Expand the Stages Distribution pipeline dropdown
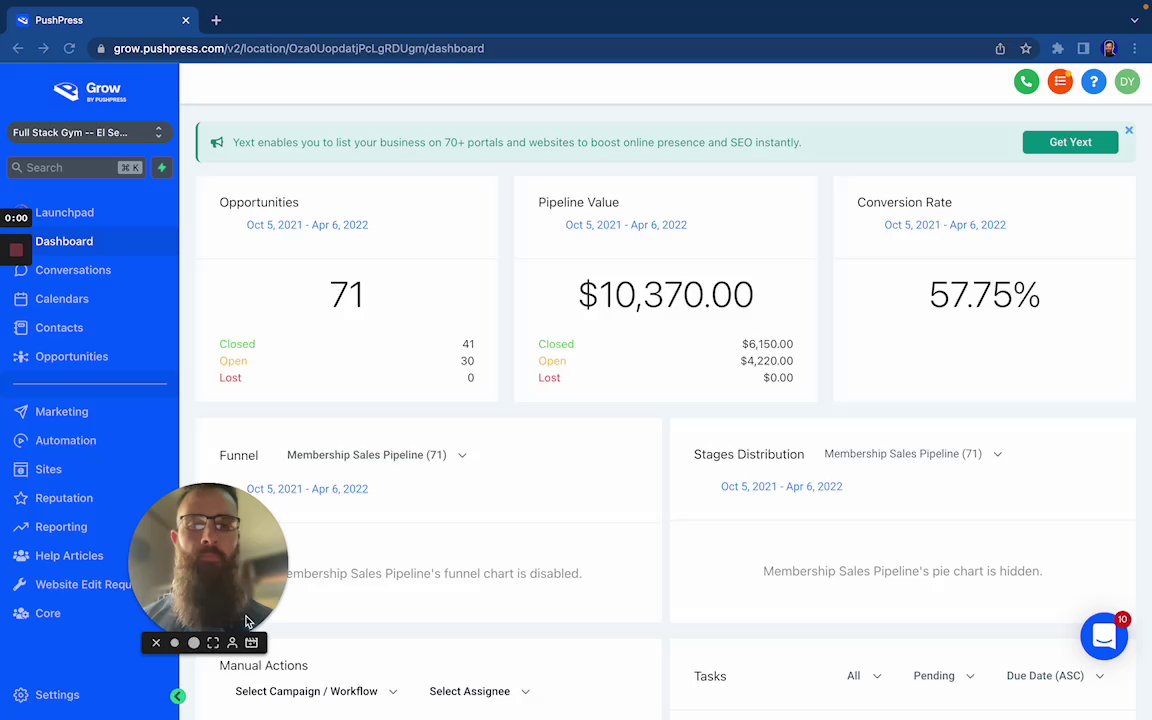Image resolution: width=1152 pixels, height=720 pixels. click(913, 454)
